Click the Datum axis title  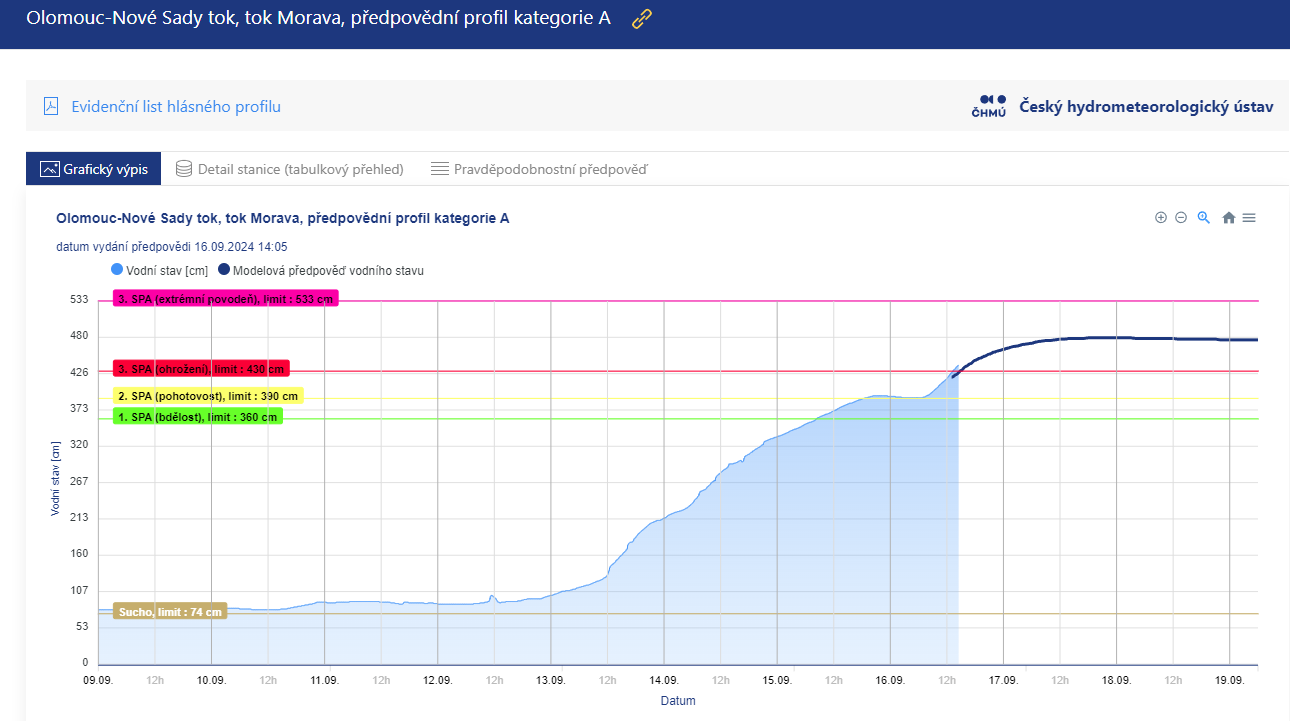[678, 701]
